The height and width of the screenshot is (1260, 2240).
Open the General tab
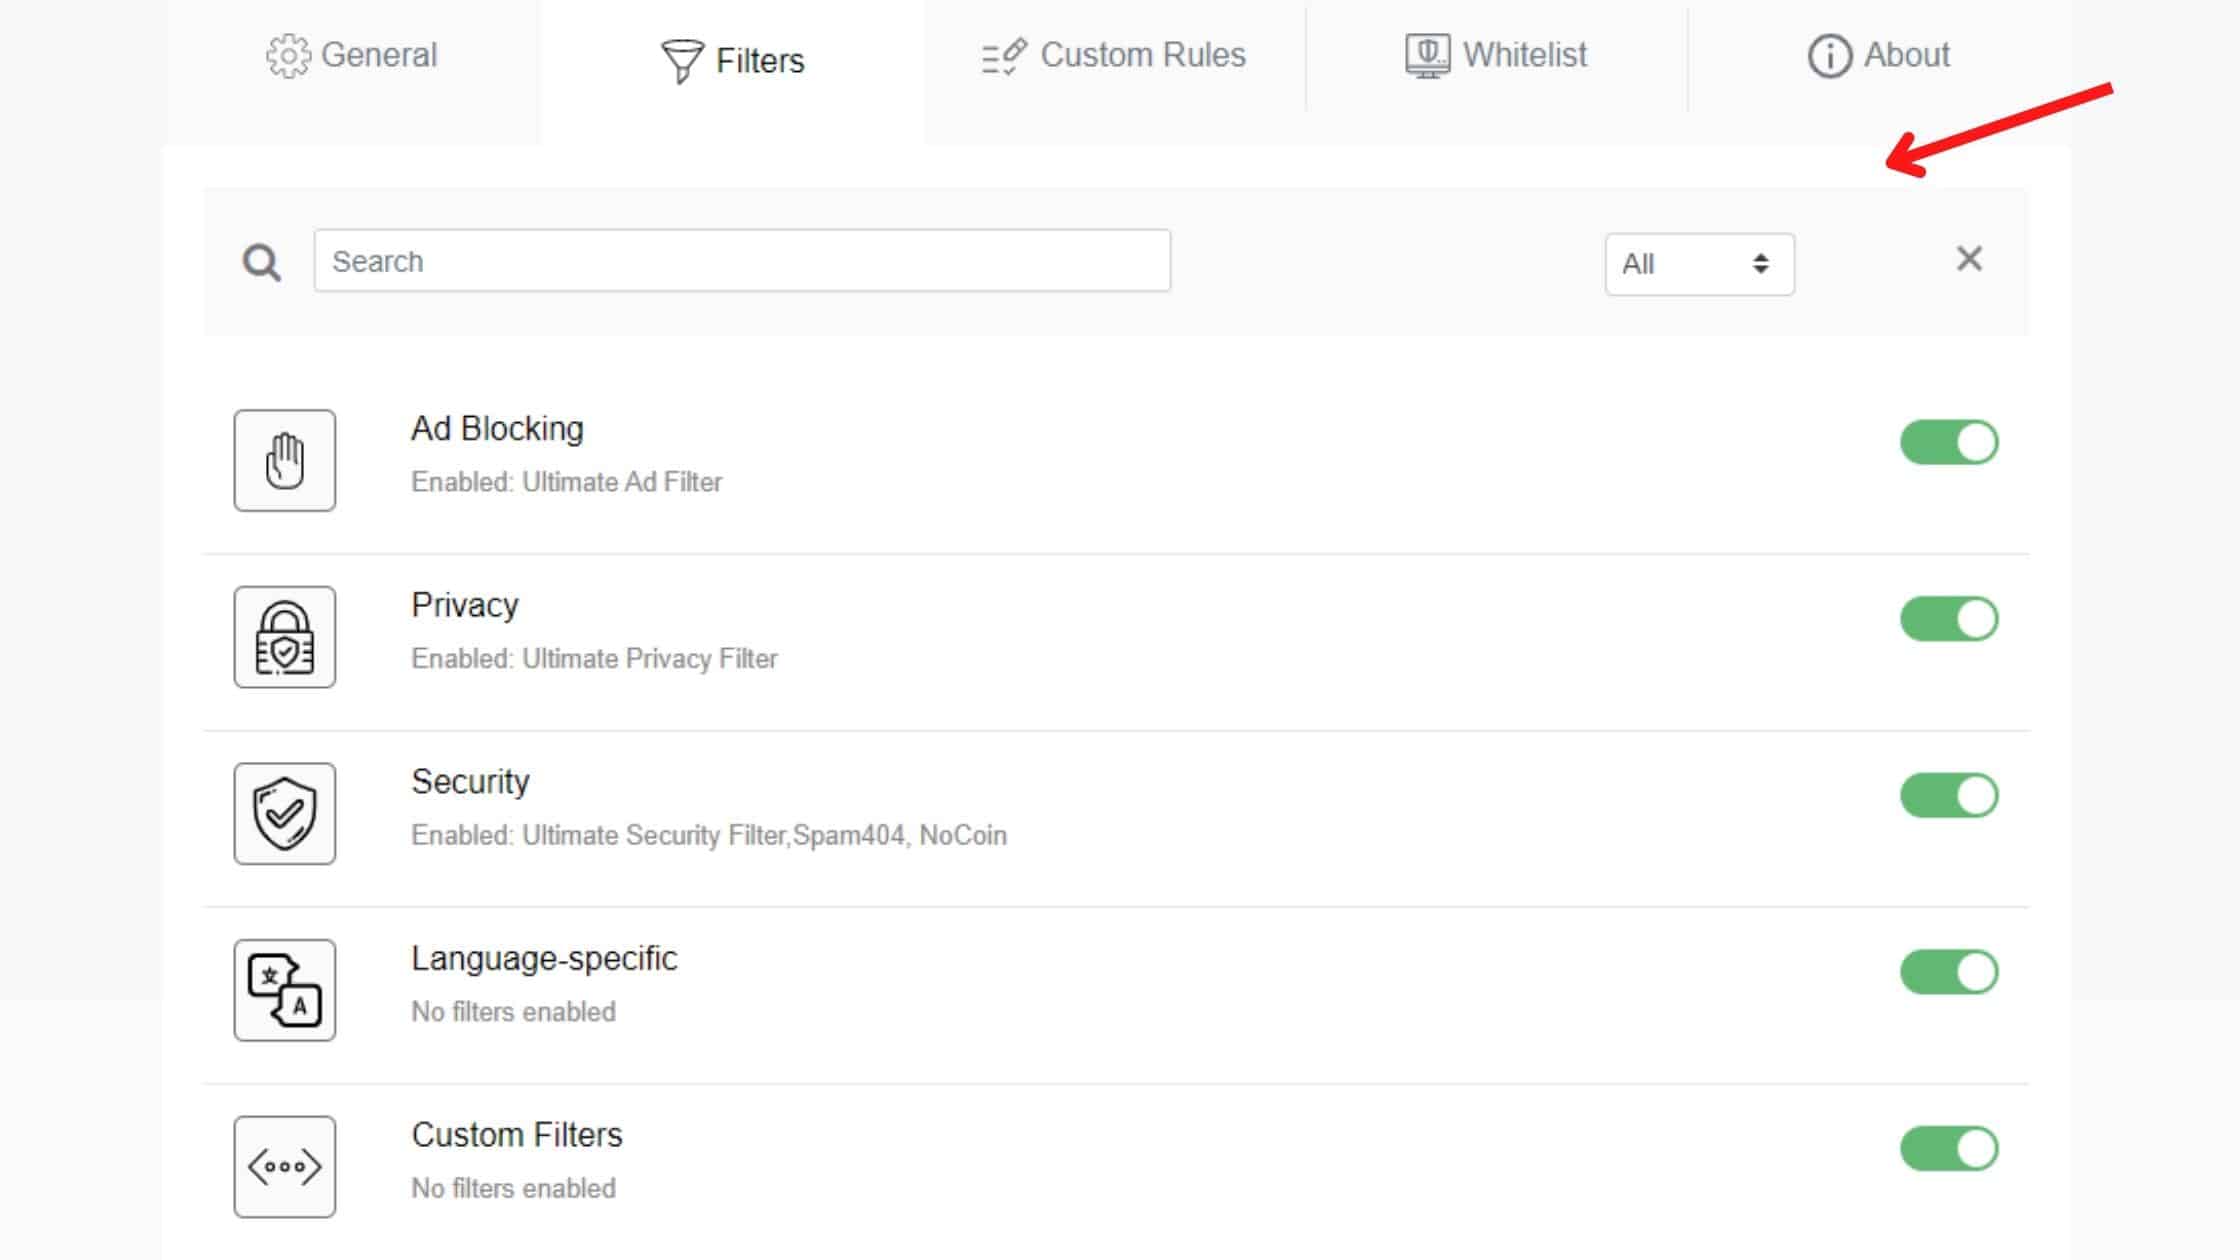tap(352, 55)
